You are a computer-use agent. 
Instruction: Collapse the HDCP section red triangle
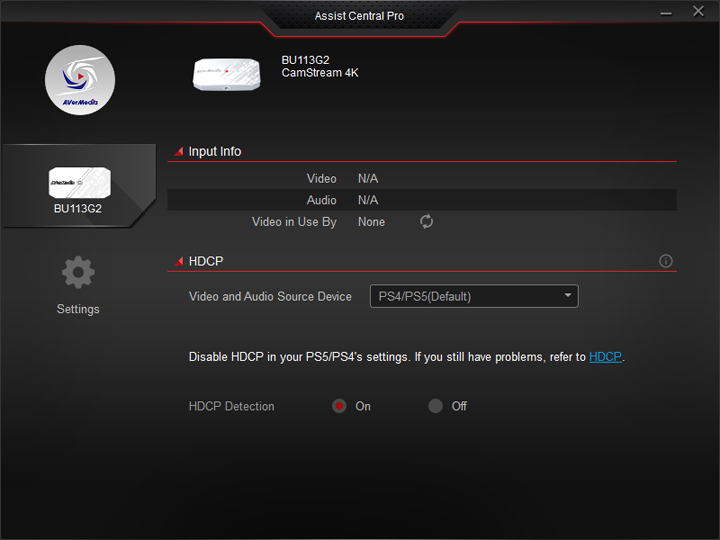[179, 261]
